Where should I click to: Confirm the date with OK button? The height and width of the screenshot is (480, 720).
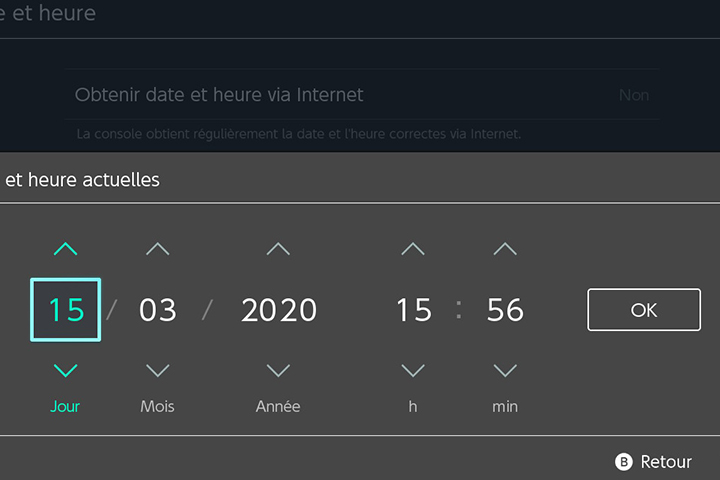click(x=644, y=310)
